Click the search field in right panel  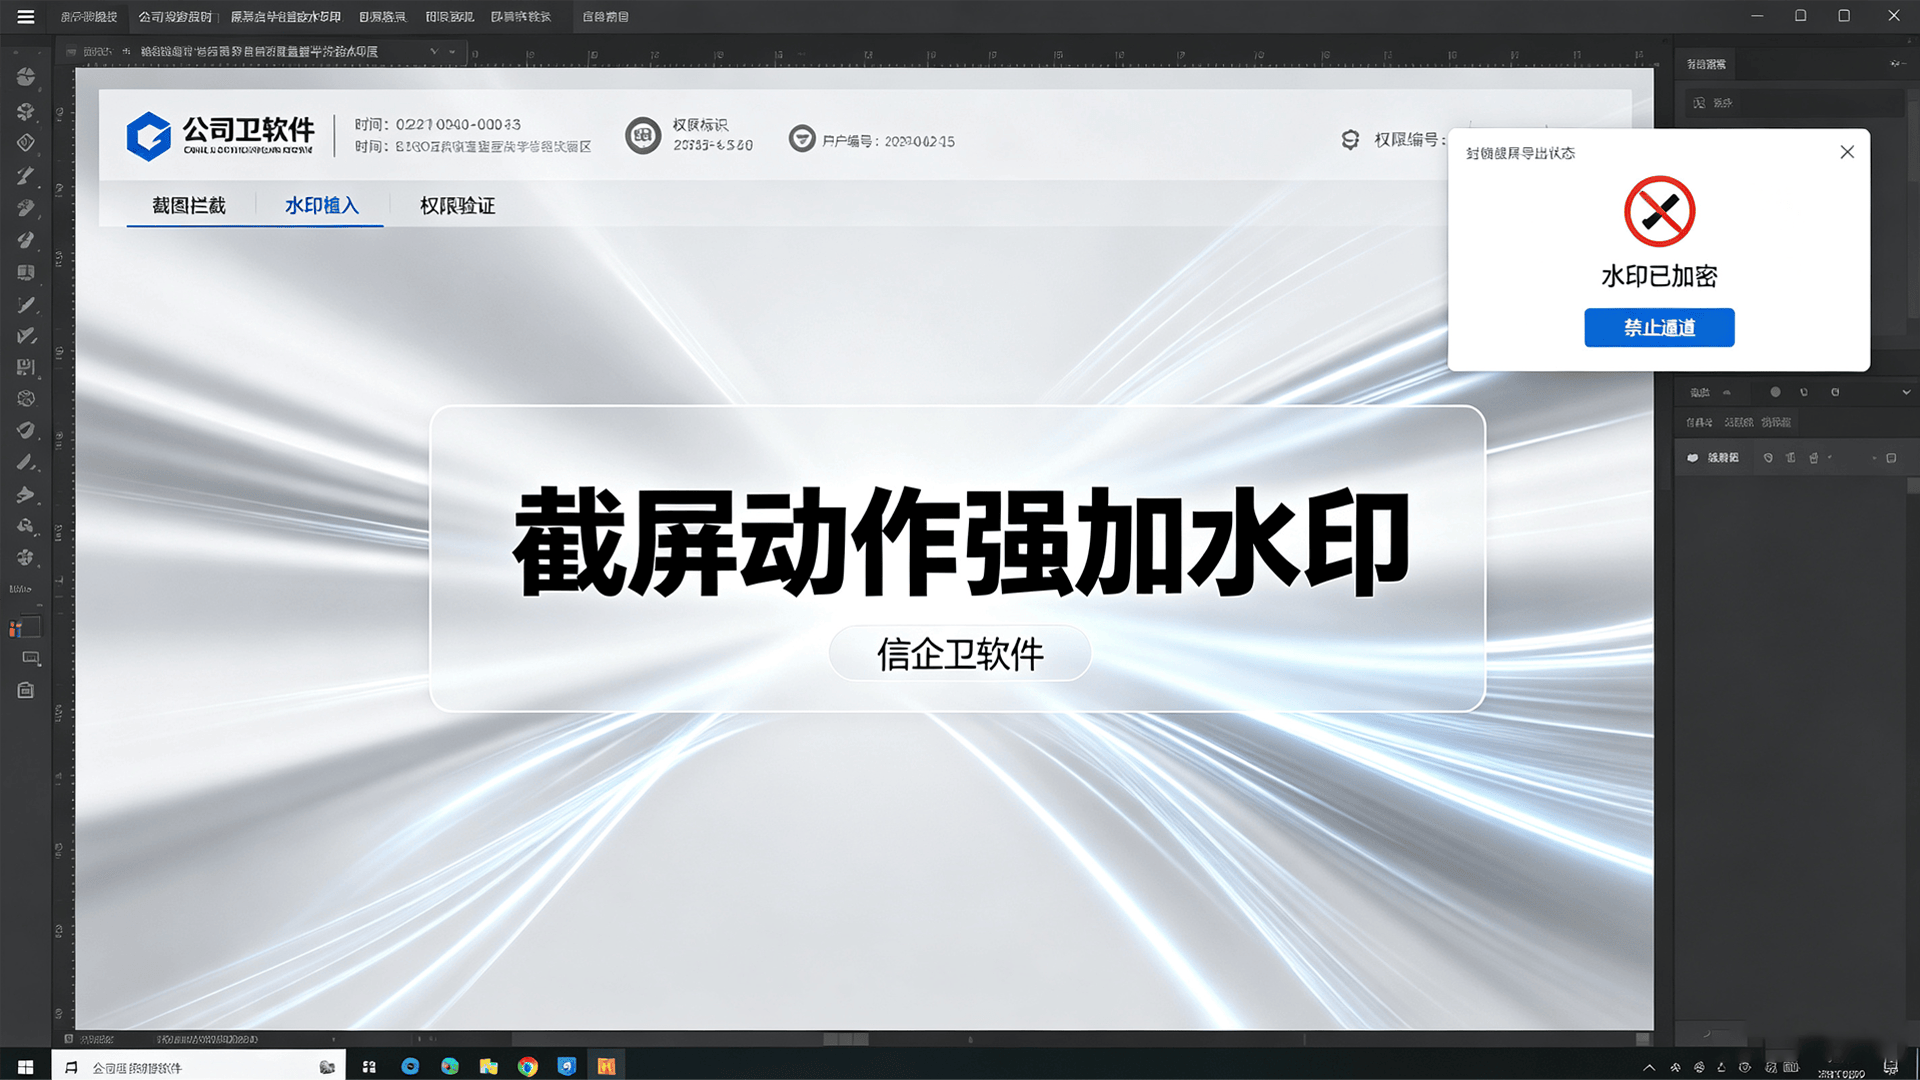[1793, 103]
